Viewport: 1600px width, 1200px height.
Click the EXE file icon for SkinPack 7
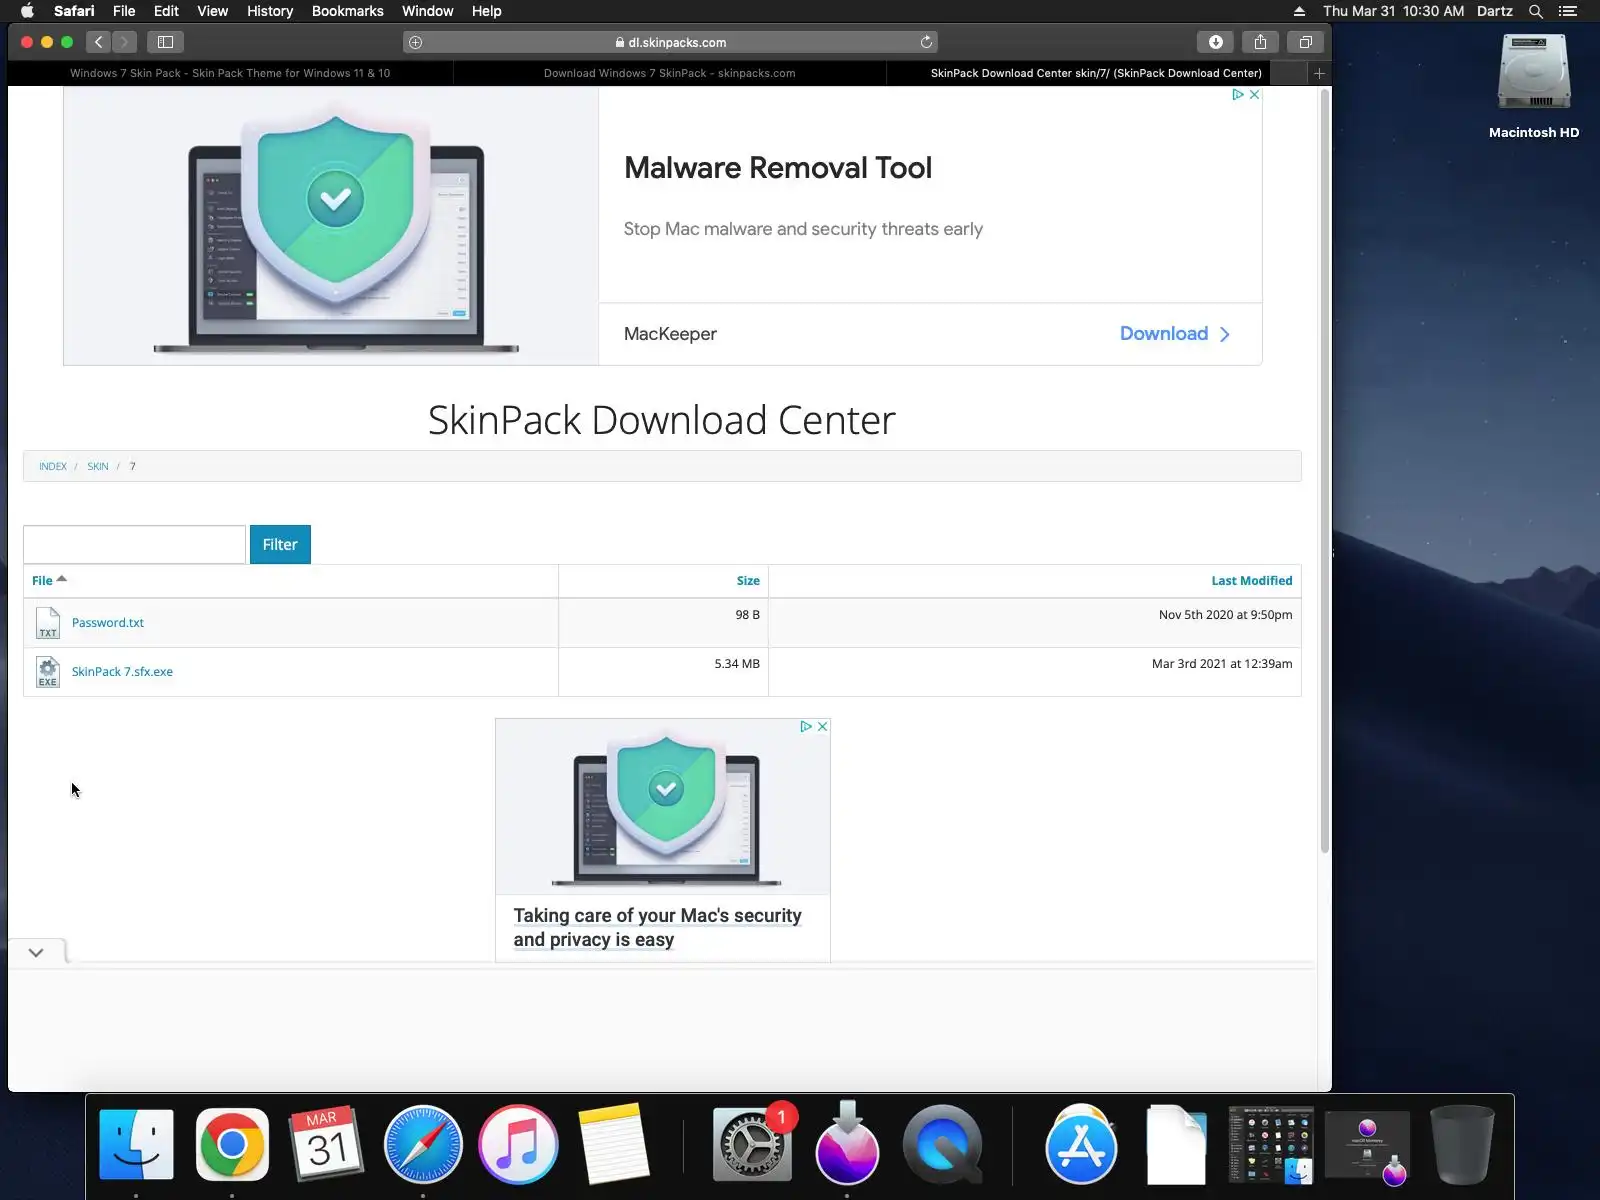pos(47,672)
